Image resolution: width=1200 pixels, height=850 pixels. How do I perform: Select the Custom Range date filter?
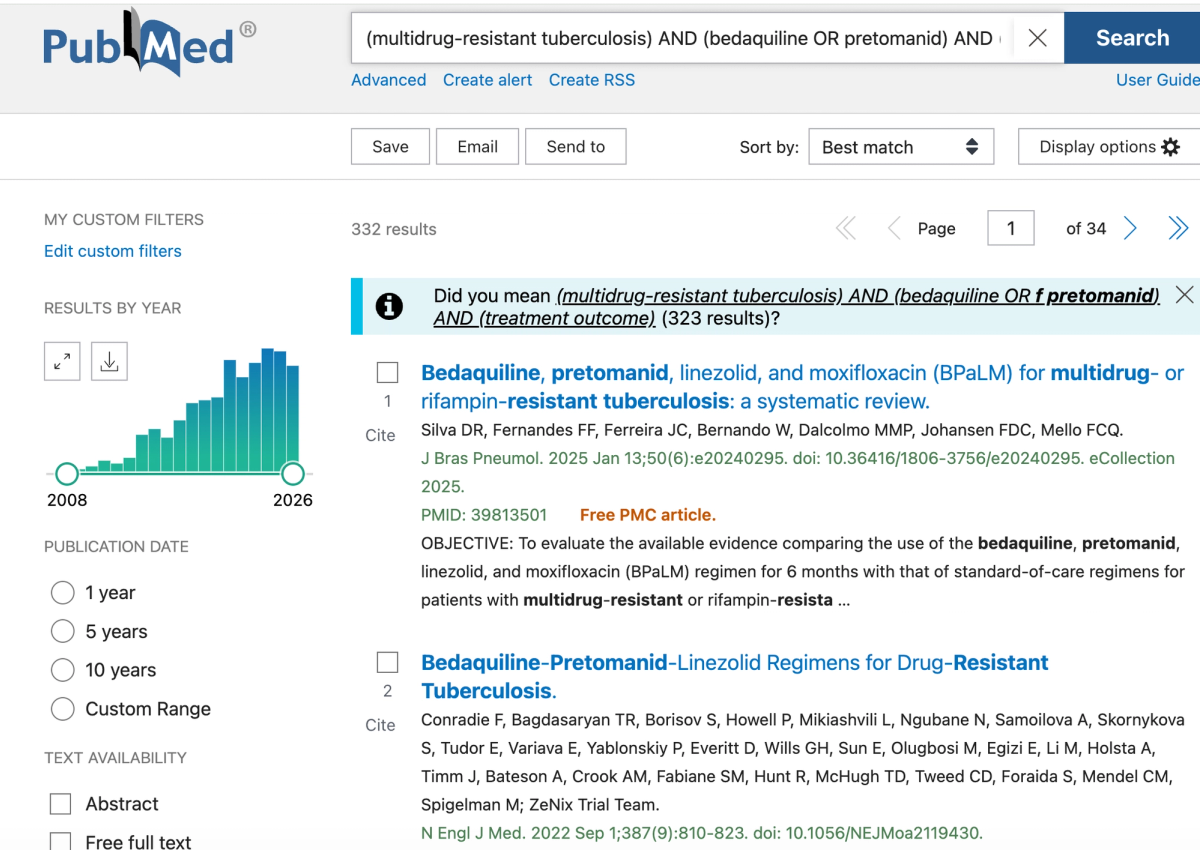62,709
